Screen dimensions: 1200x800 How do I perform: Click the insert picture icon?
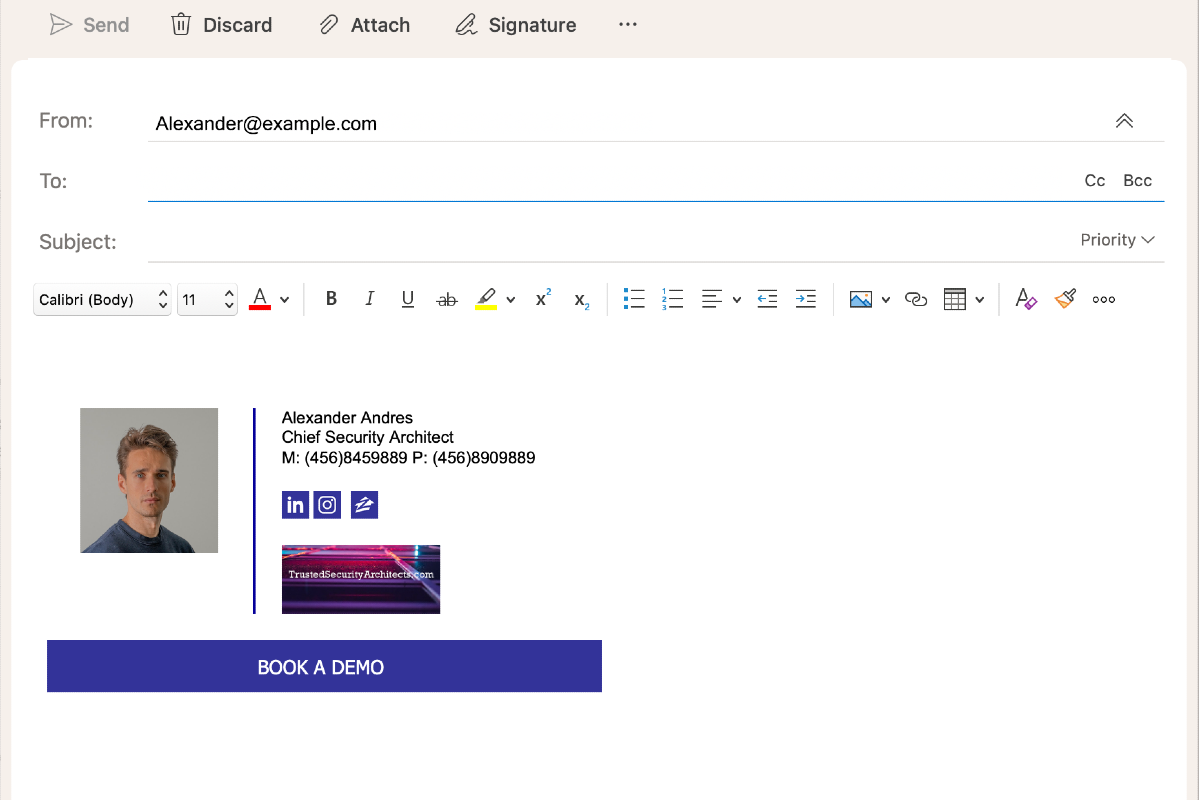point(860,299)
